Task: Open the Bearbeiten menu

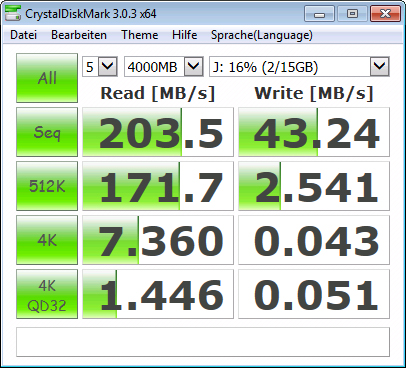Action: pos(79,35)
